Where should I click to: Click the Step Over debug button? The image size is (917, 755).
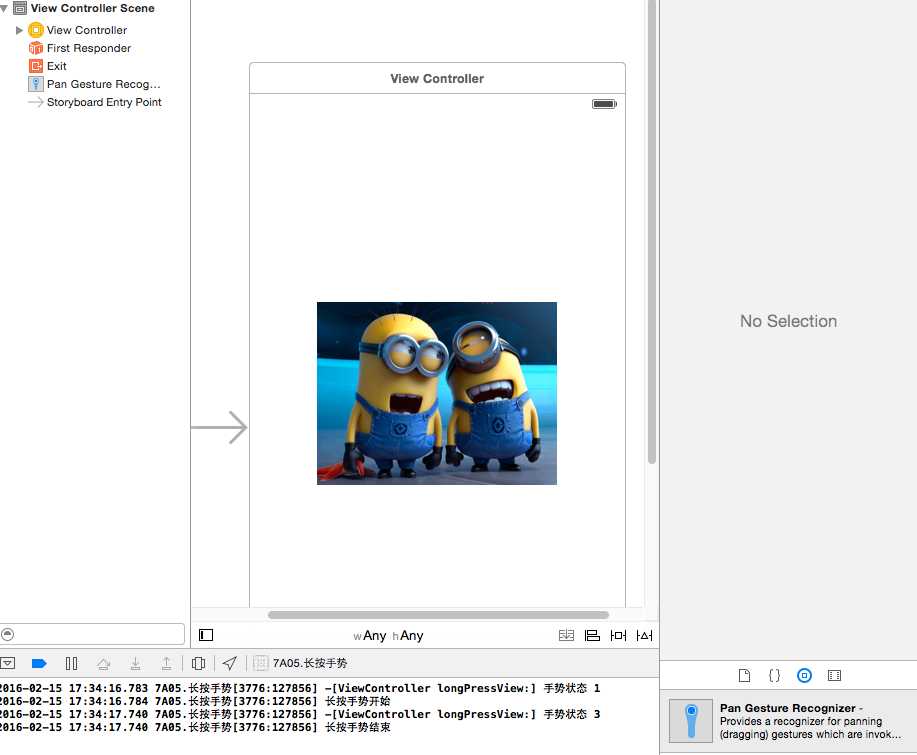tap(104, 664)
